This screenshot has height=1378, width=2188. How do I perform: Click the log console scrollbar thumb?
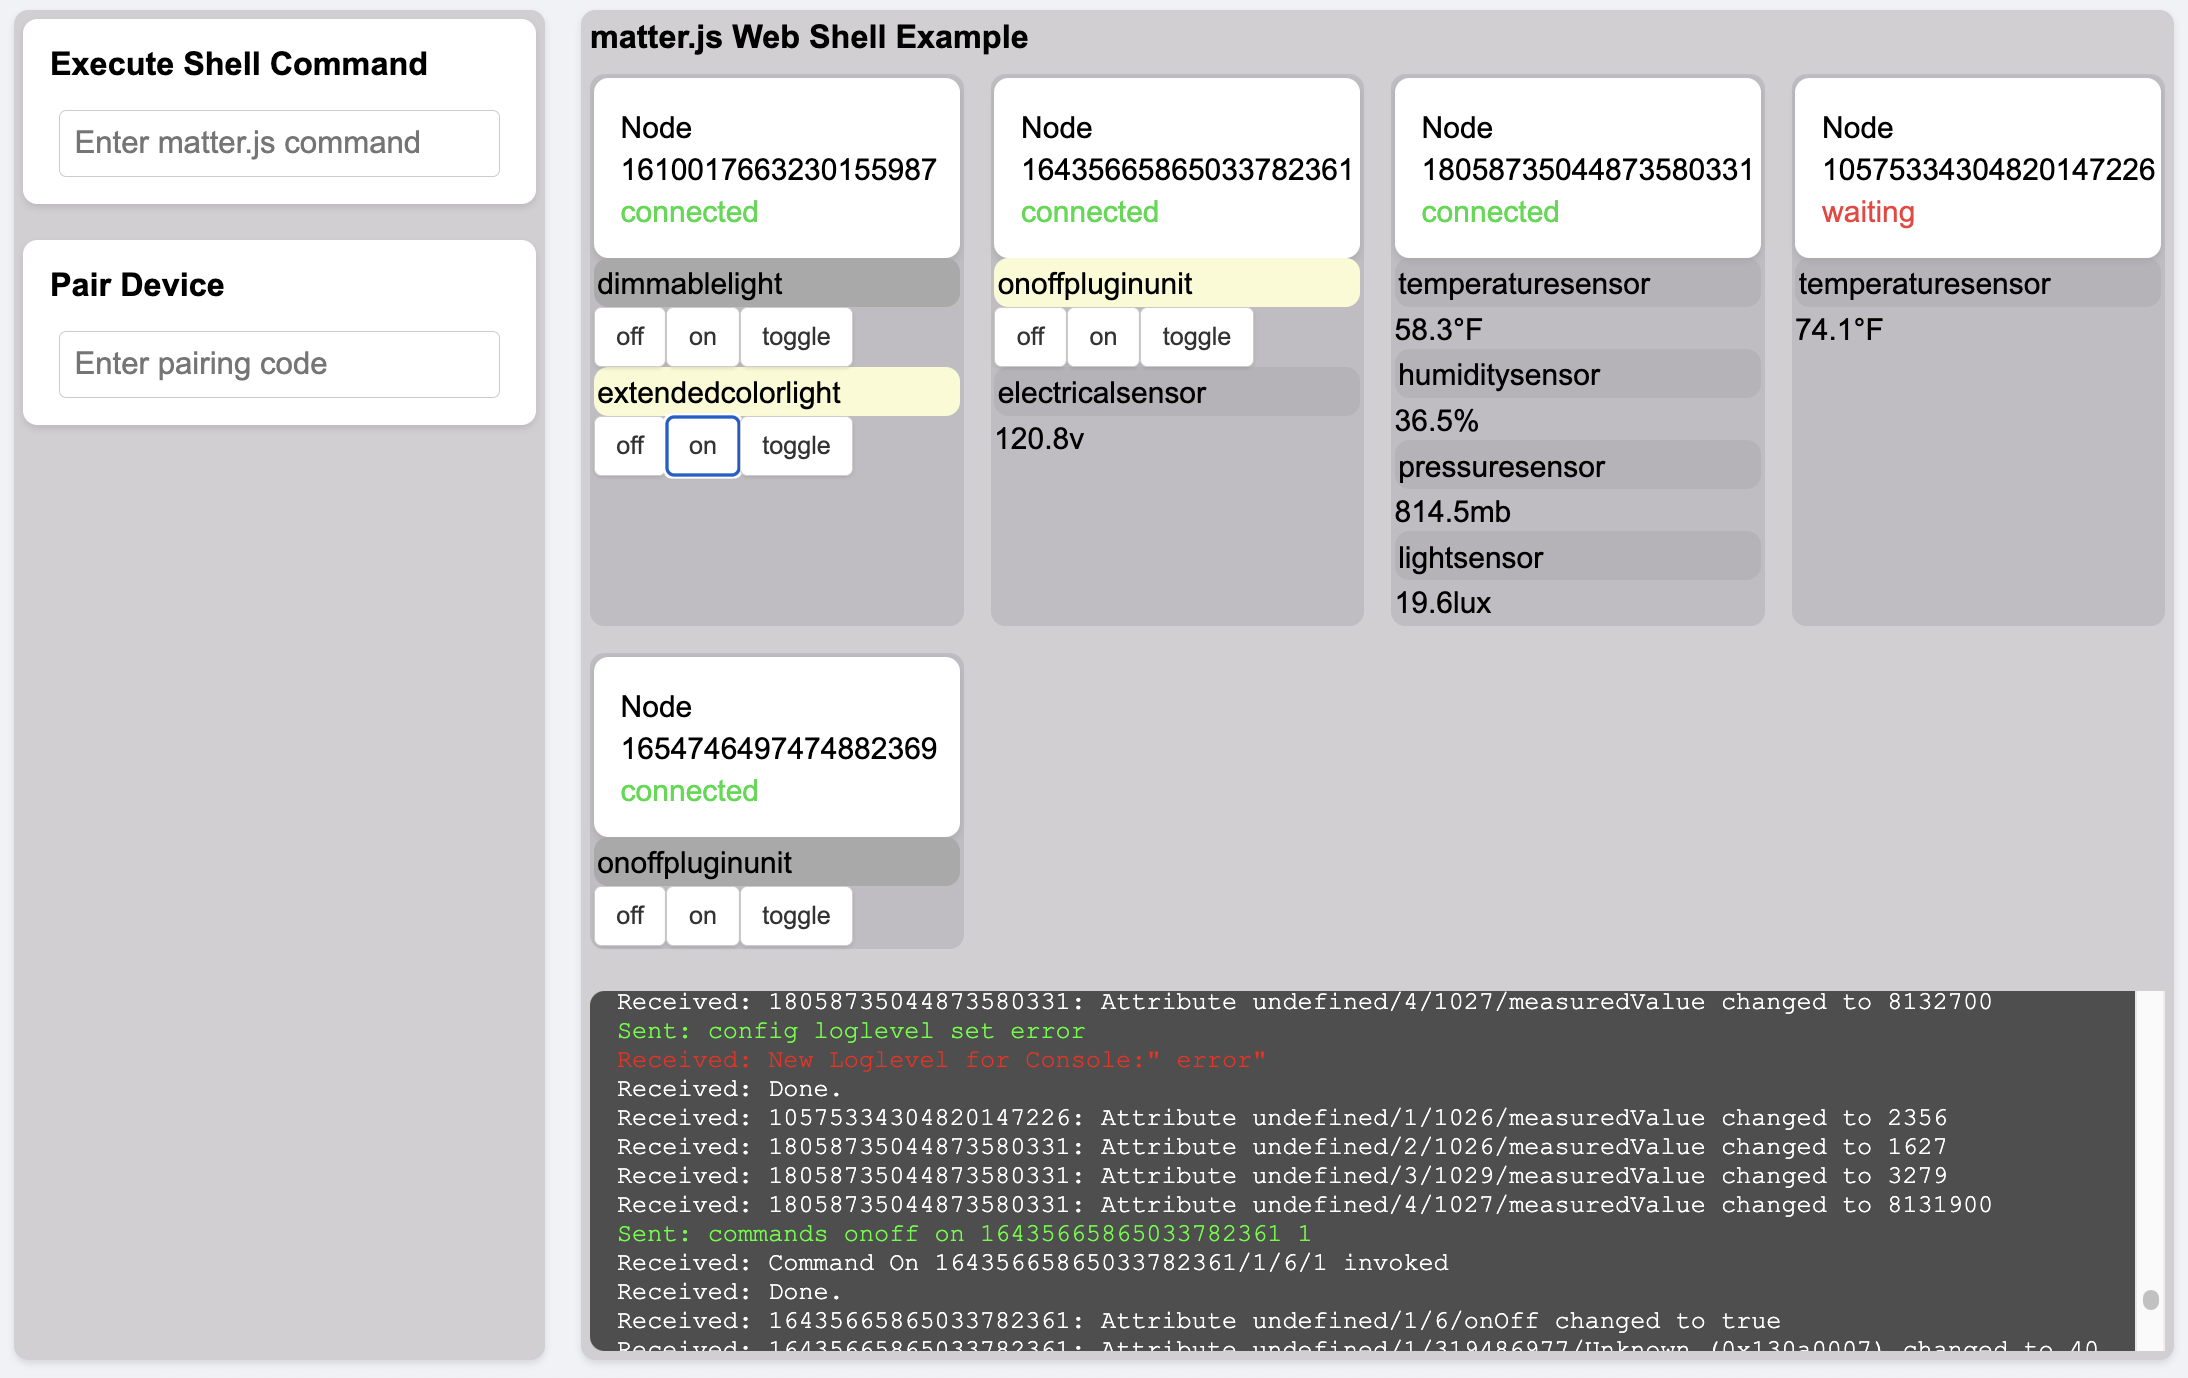tap(2151, 1300)
